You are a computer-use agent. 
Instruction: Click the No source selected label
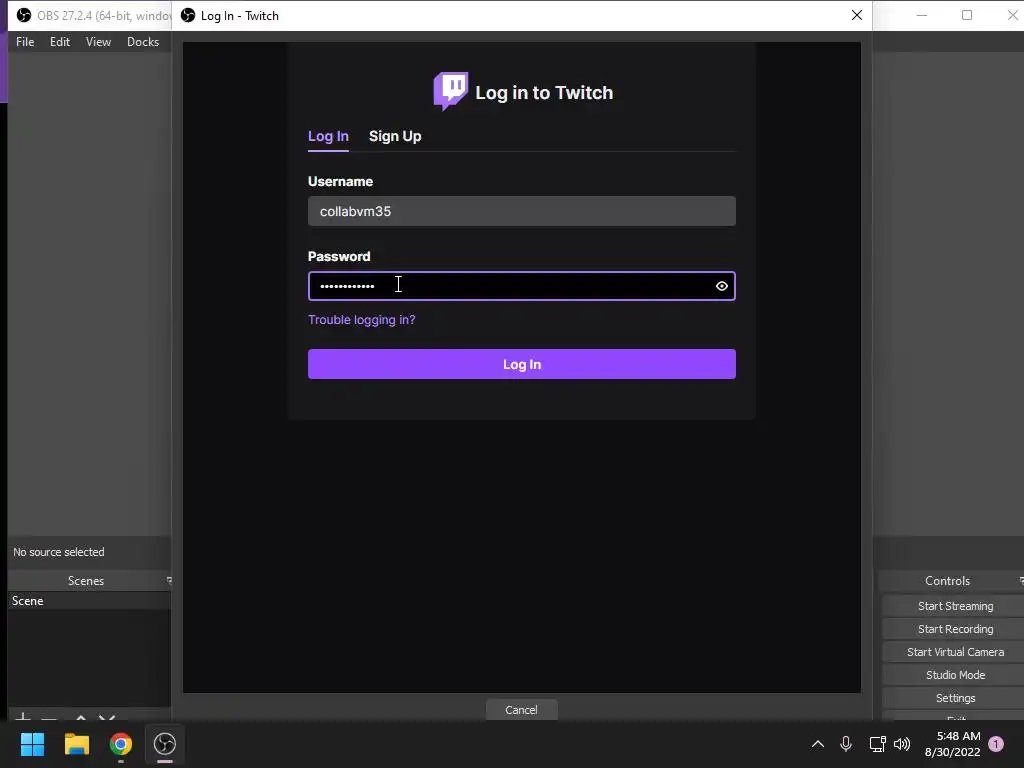tap(59, 552)
